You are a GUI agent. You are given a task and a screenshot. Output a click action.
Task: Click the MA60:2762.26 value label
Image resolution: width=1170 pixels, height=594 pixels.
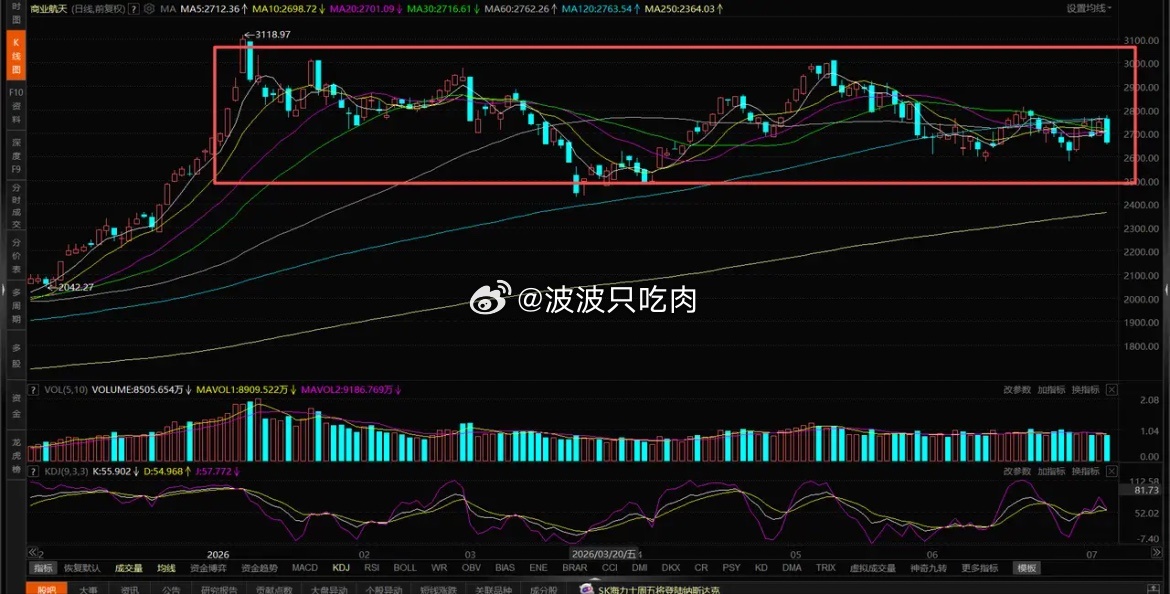[521, 10]
